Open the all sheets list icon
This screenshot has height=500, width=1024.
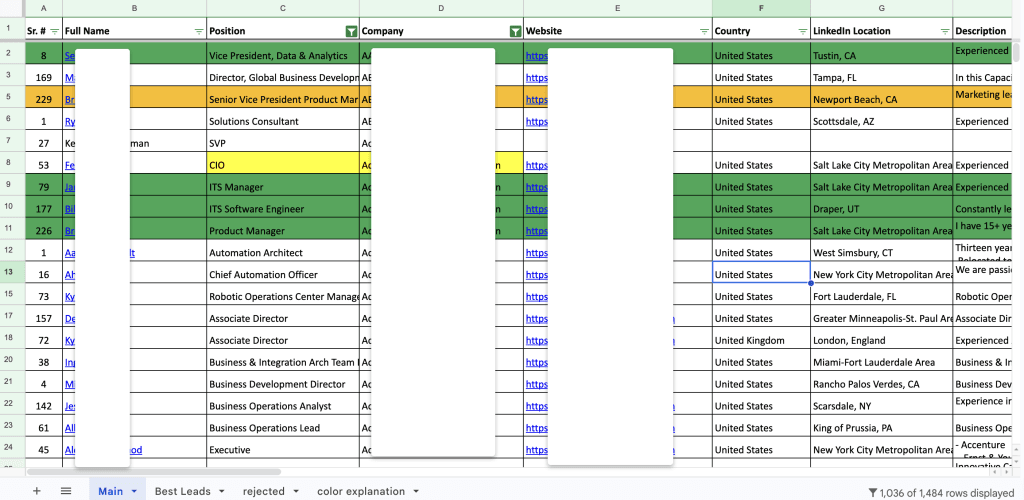coord(66,491)
